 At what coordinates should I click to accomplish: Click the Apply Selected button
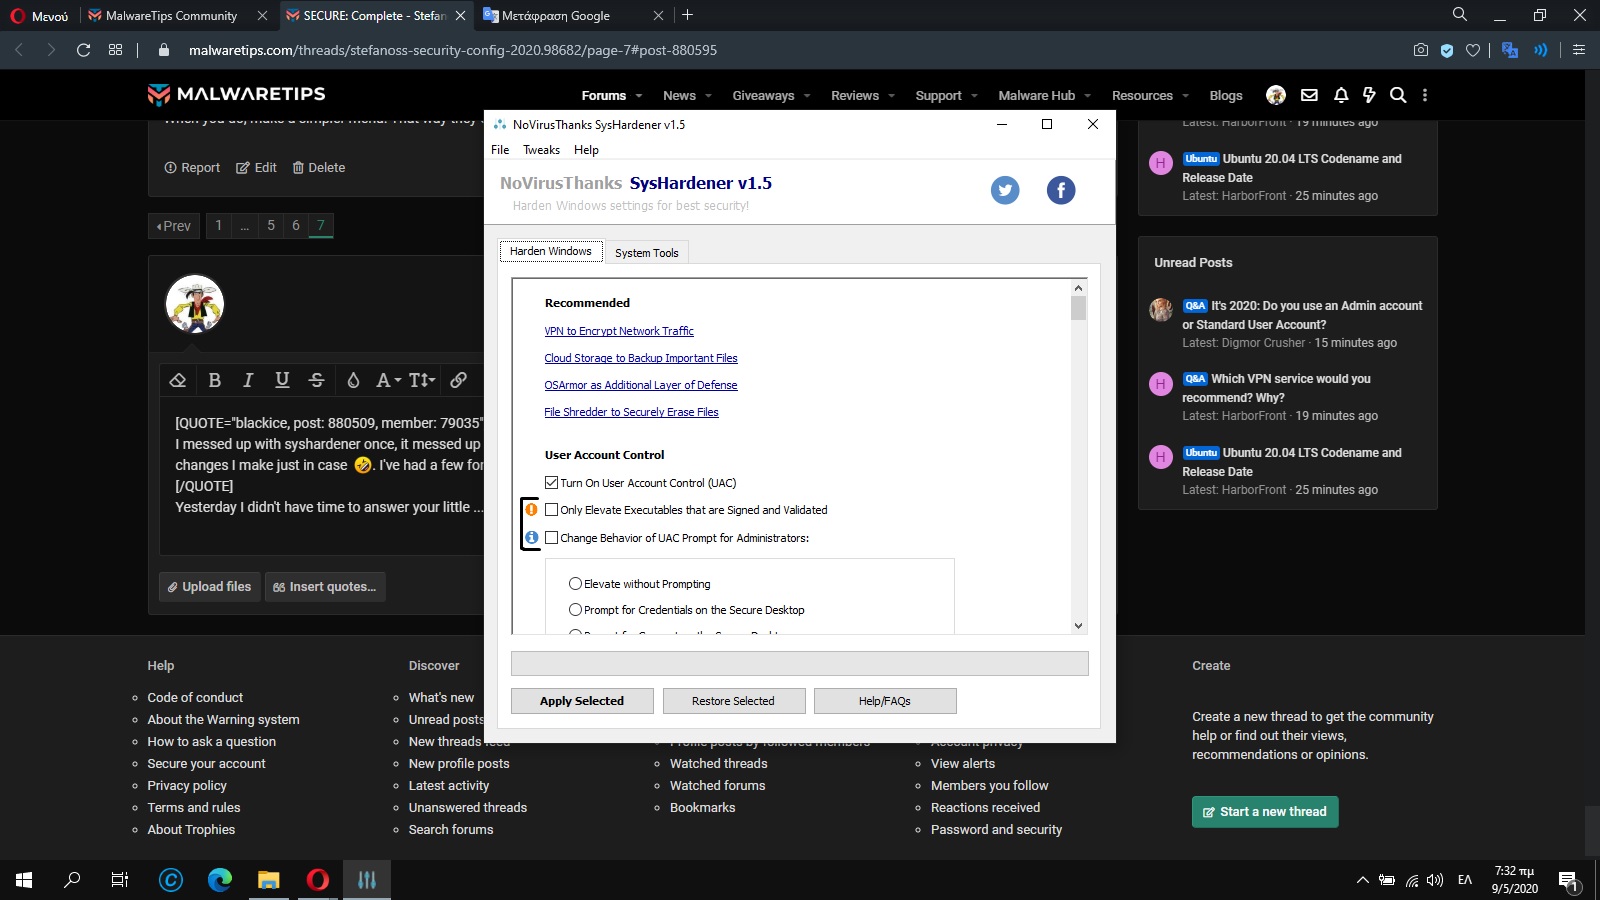point(582,701)
